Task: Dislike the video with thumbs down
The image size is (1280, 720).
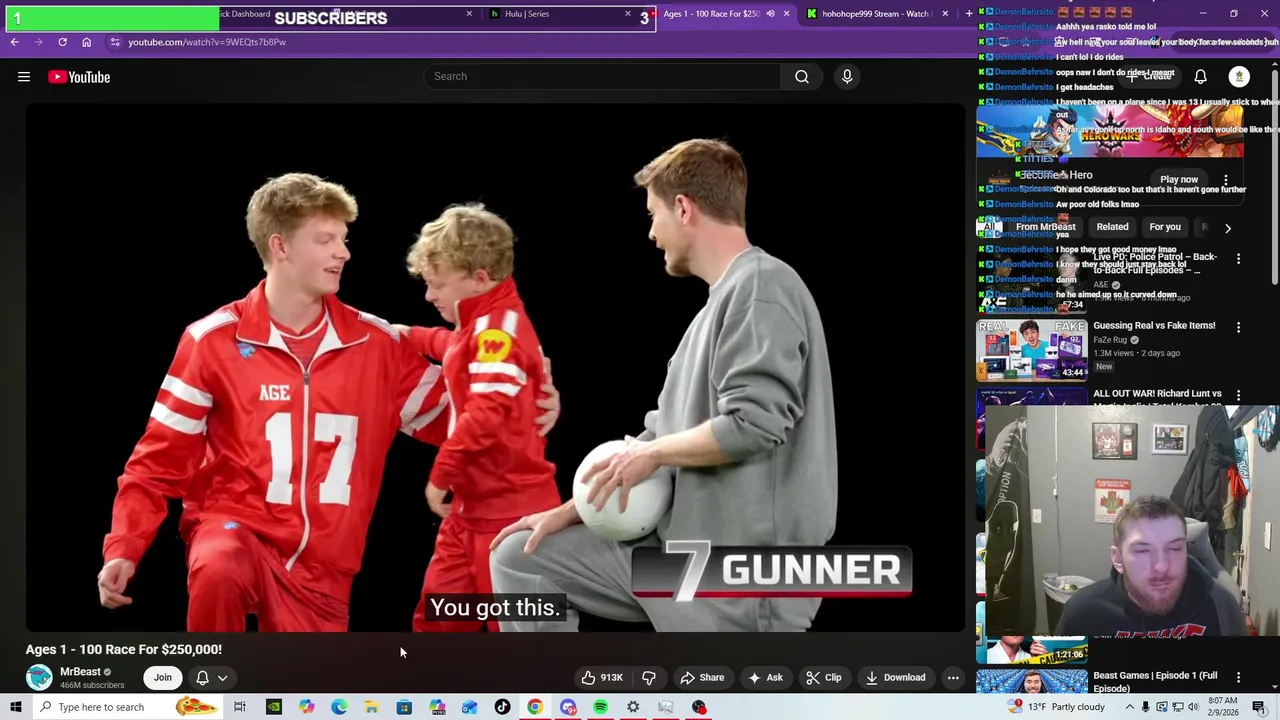Action: 649,678
